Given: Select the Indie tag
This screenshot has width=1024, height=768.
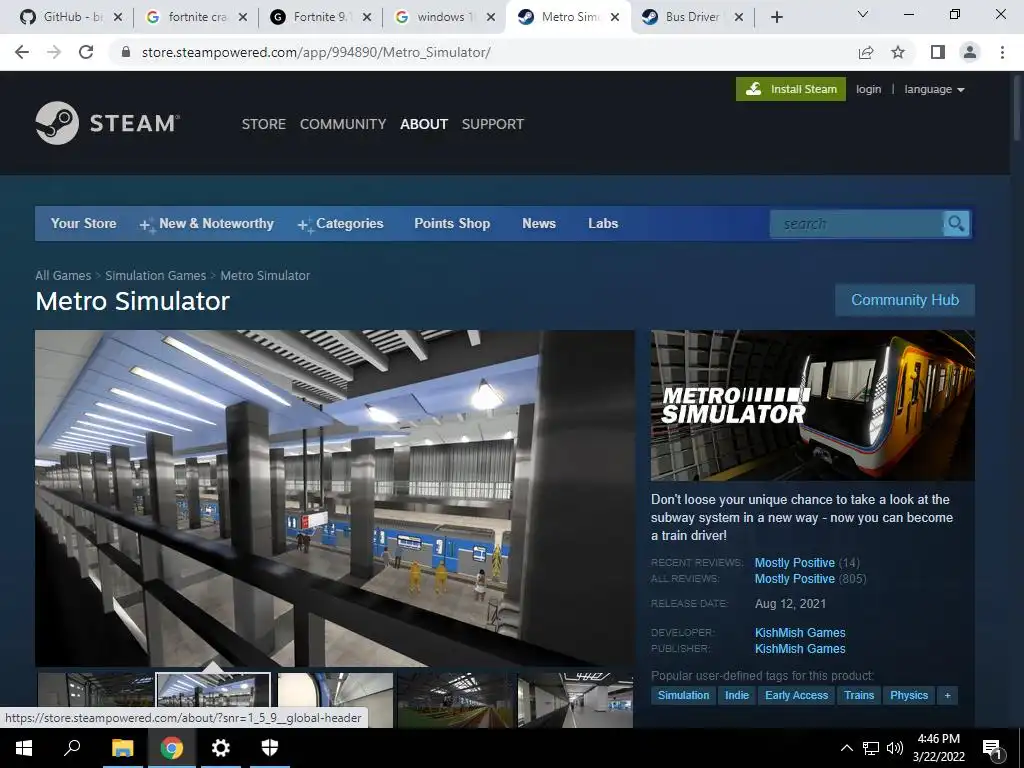Looking at the screenshot, I should click(737, 695).
